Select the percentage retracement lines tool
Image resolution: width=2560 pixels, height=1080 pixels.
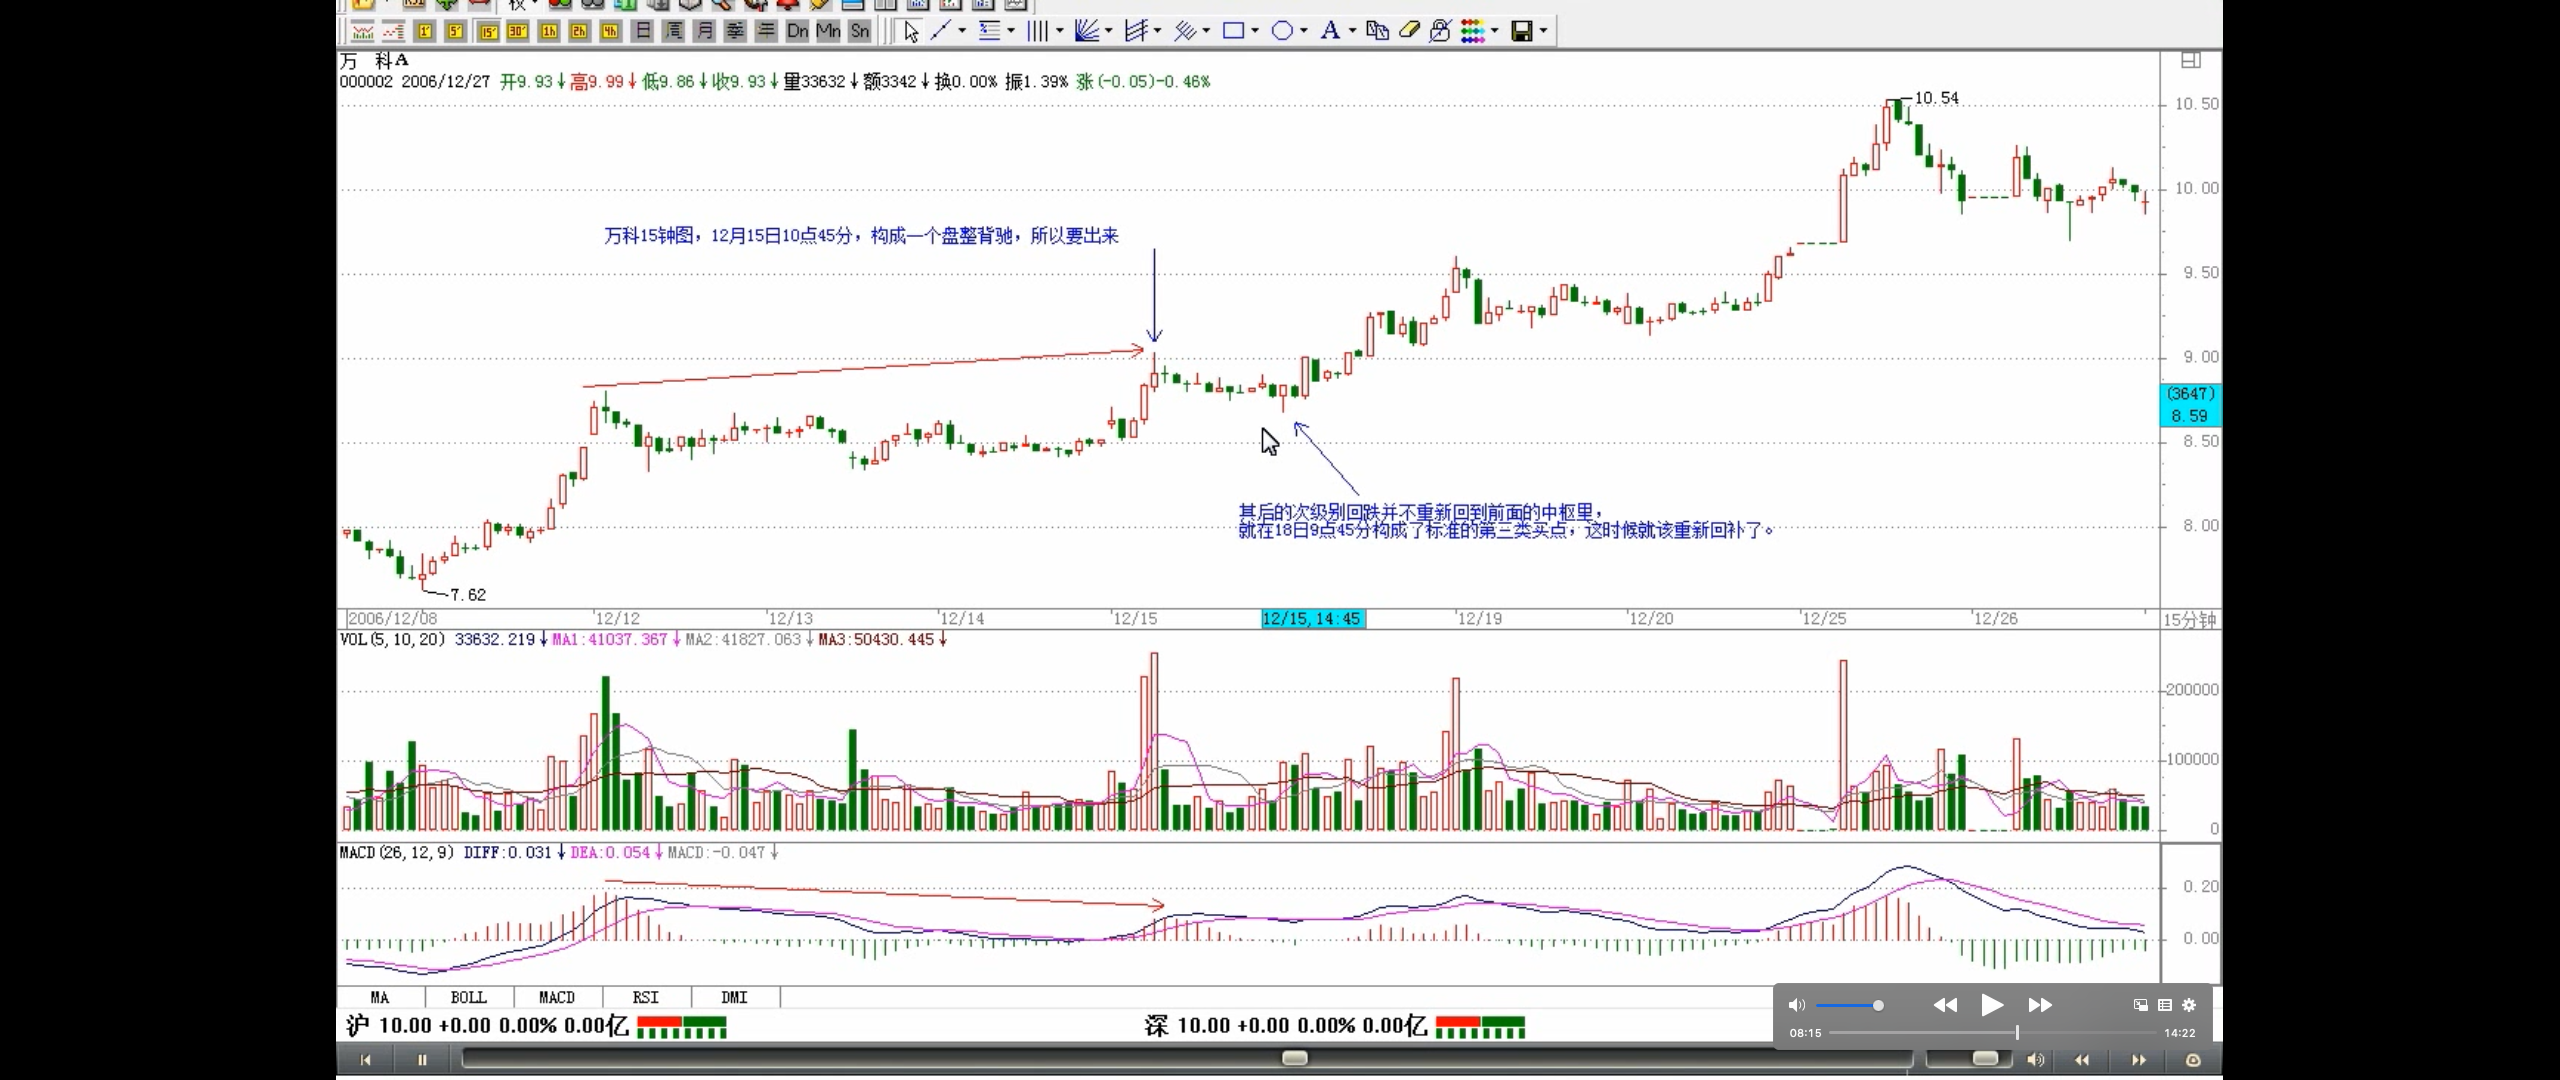coord(990,31)
